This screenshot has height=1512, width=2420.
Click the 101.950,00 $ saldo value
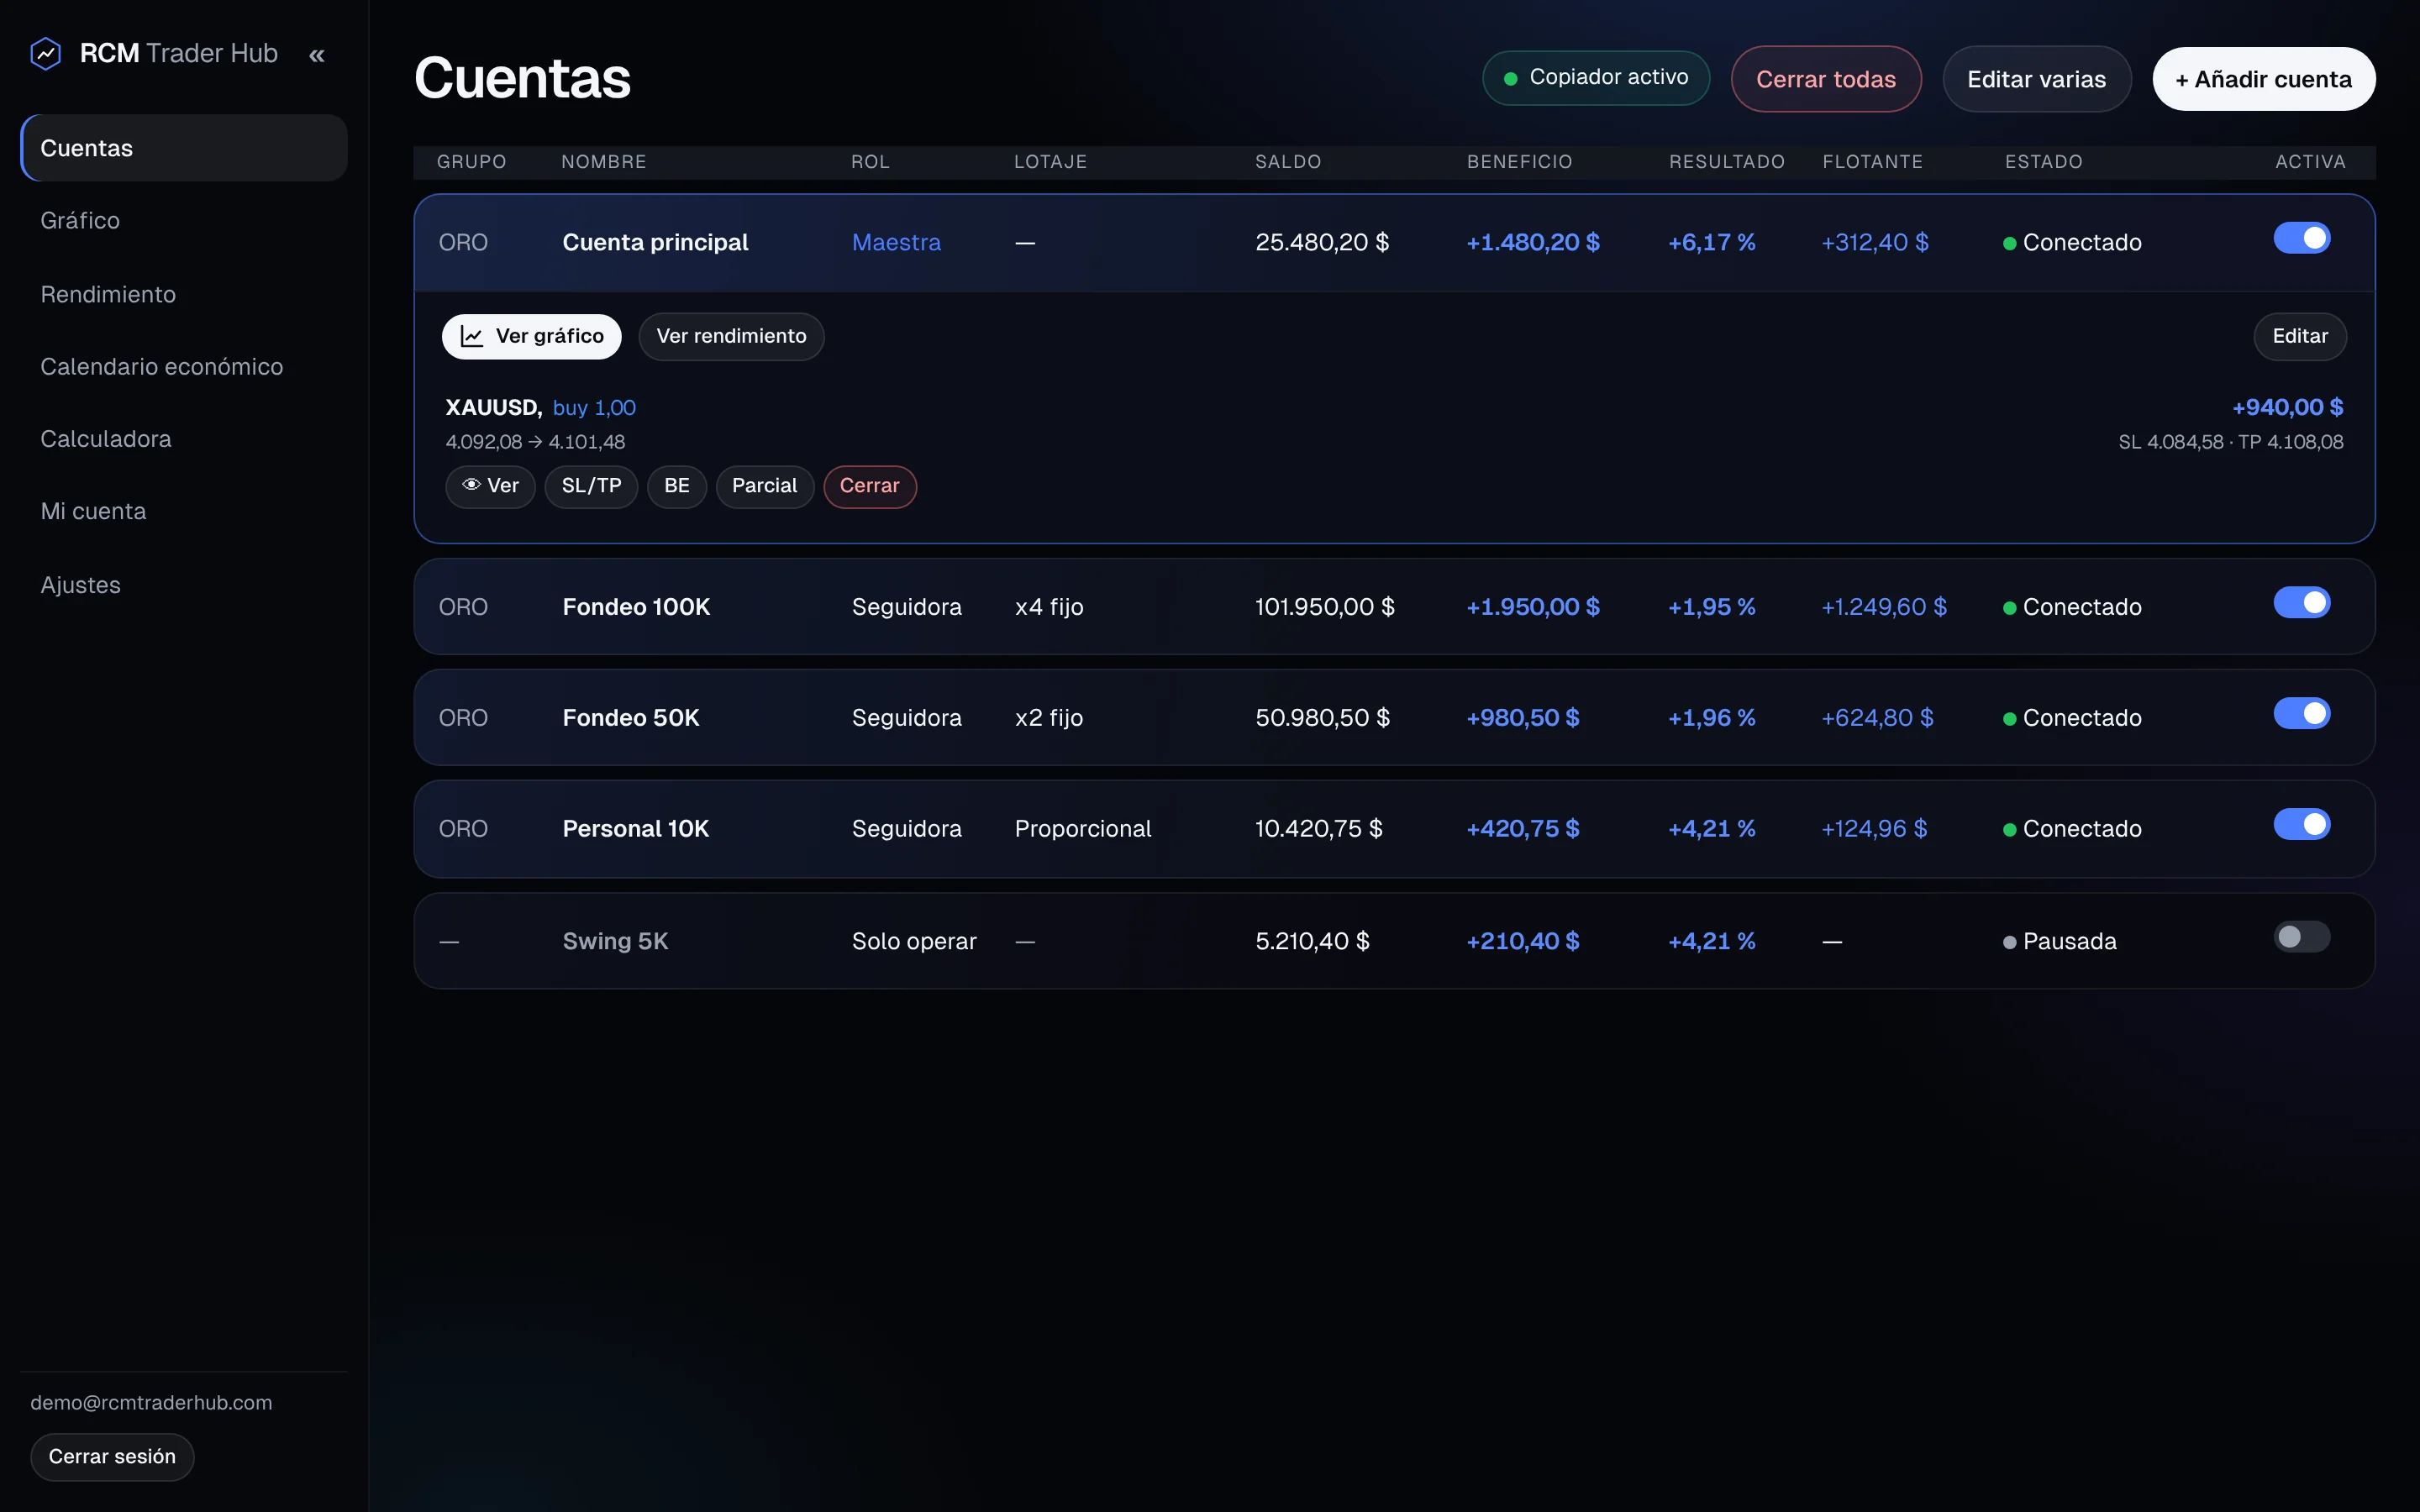[x=1325, y=607]
